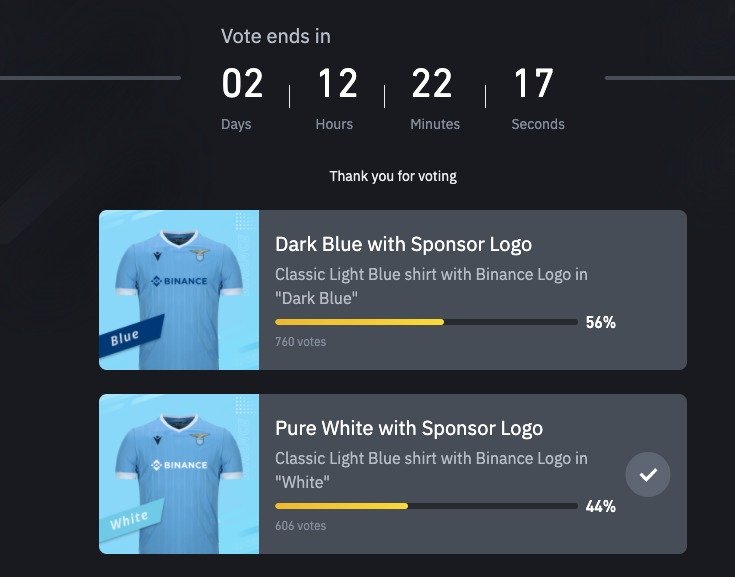
Task: Open the Pure White jersey thumbnail image
Action: [x=179, y=473]
